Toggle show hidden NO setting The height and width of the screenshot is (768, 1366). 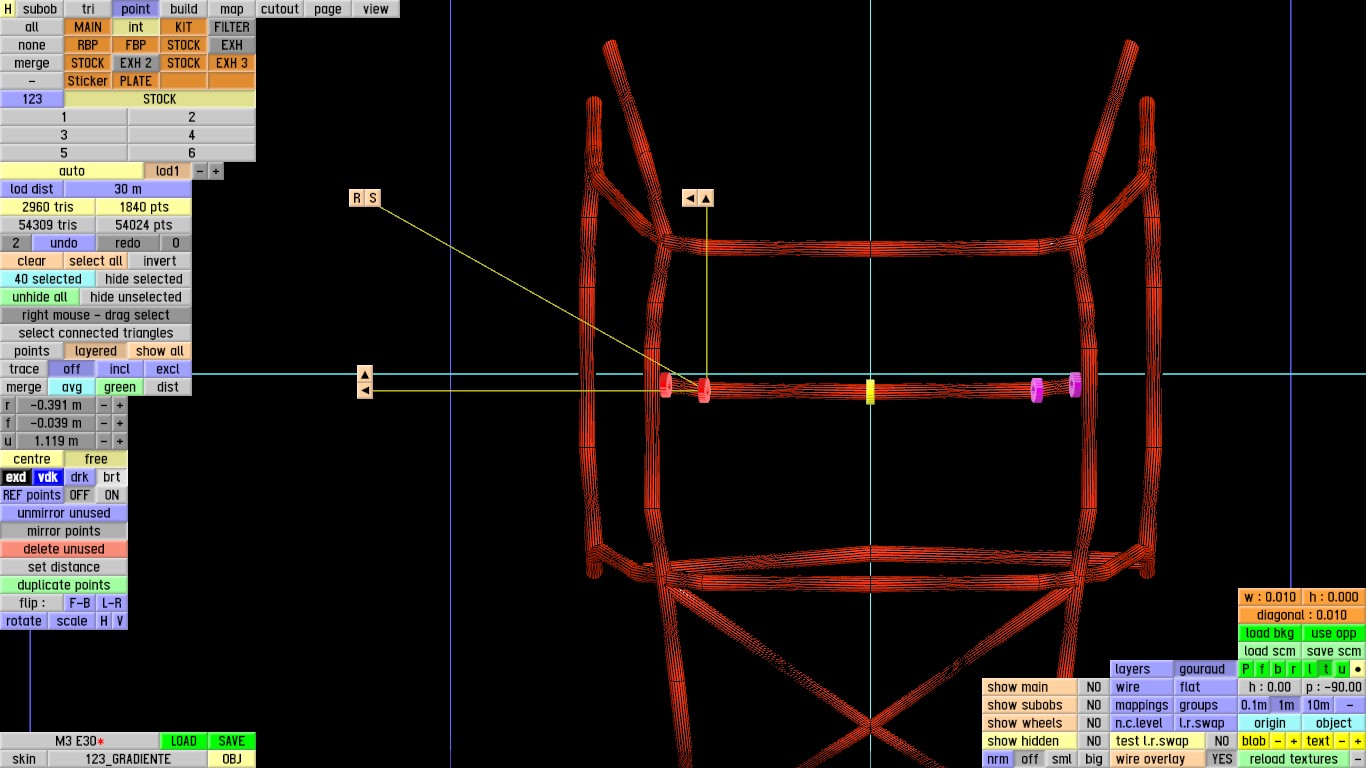[x=1094, y=741]
